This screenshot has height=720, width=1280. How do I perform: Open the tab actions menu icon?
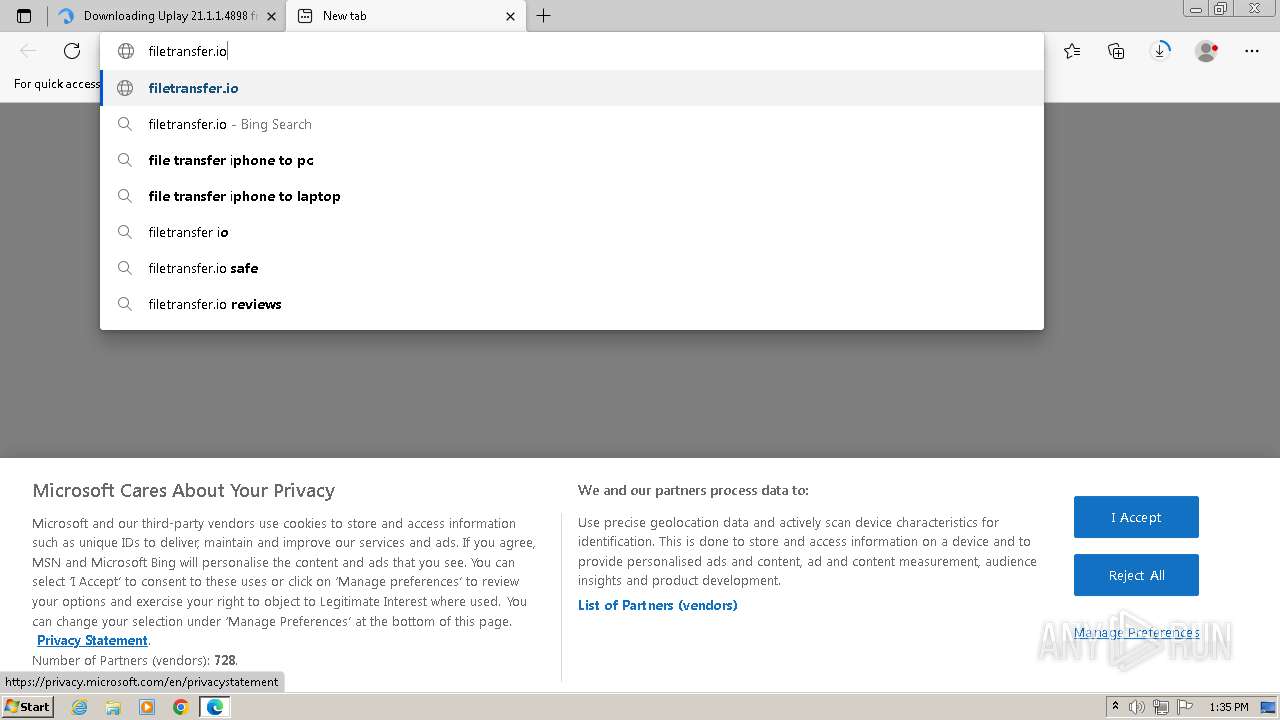[x=24, y=16]
